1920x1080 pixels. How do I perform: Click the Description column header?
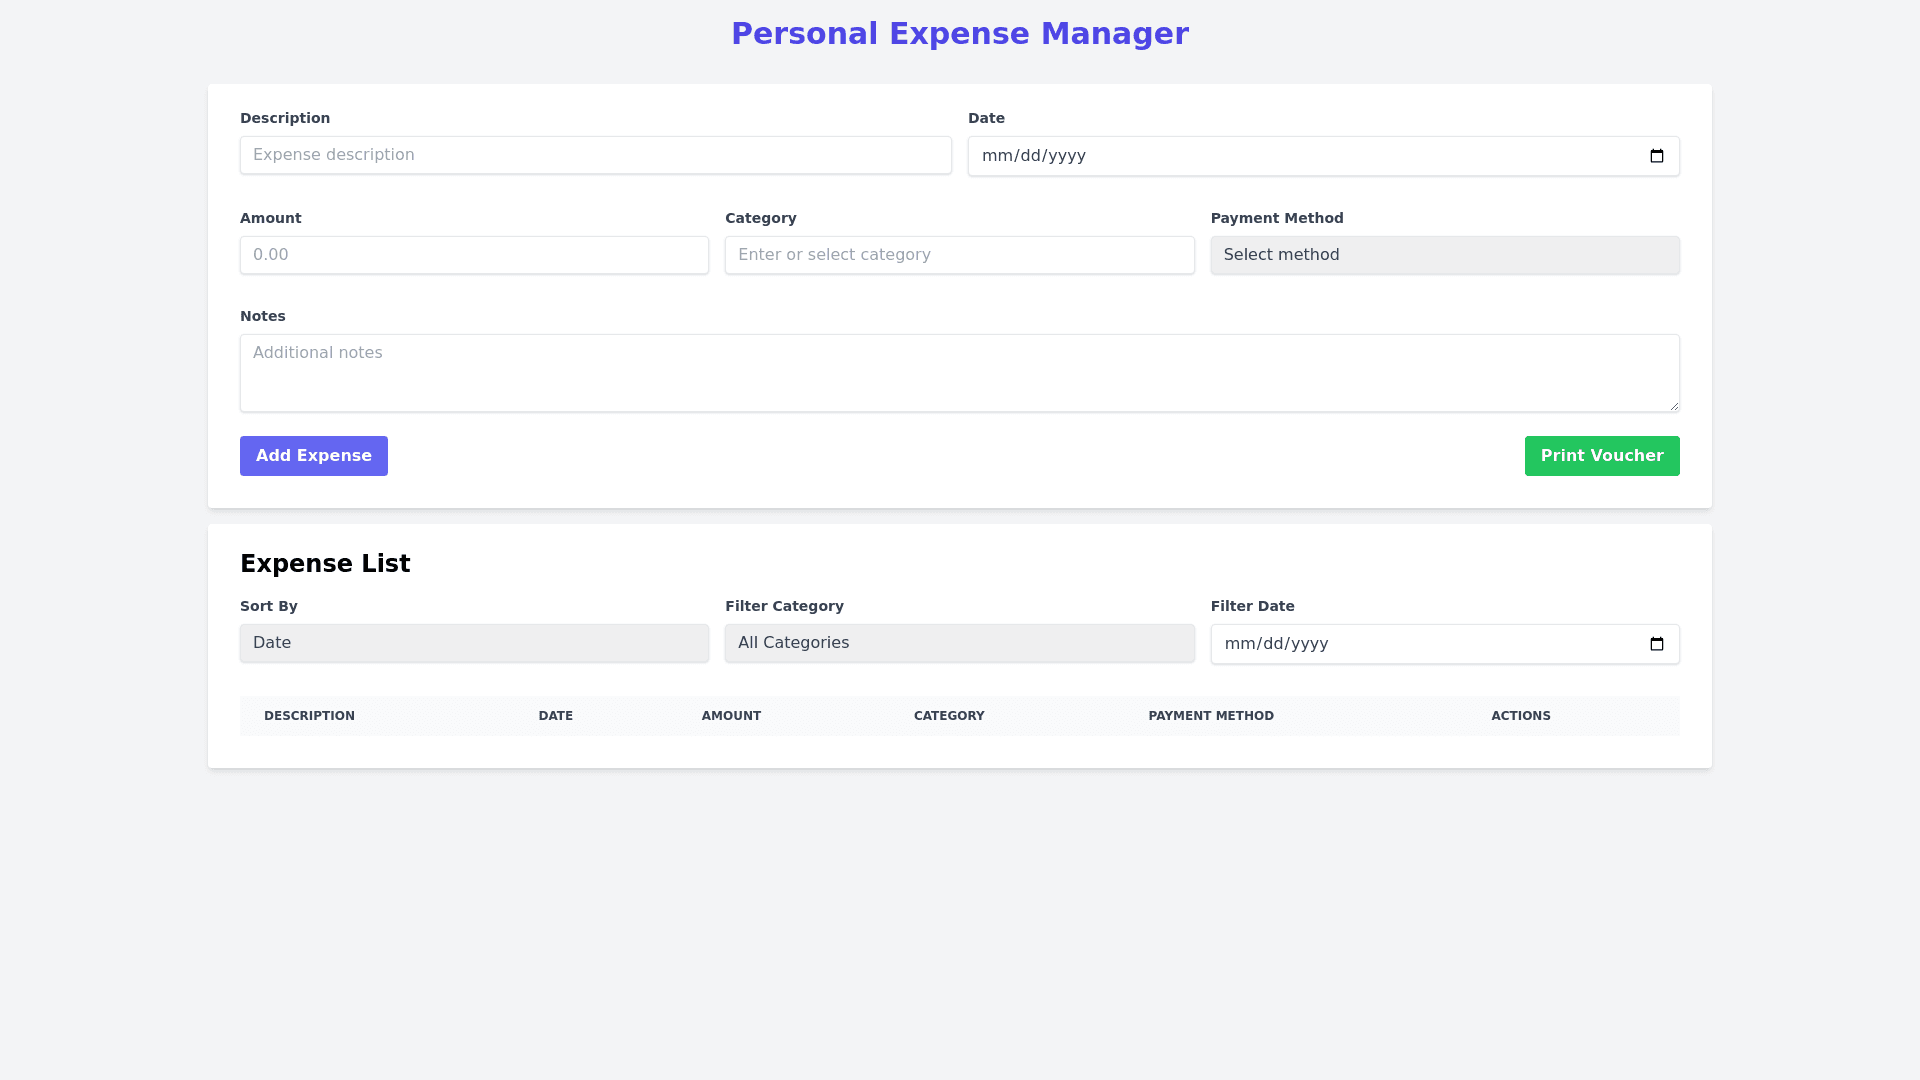(309, 716)
